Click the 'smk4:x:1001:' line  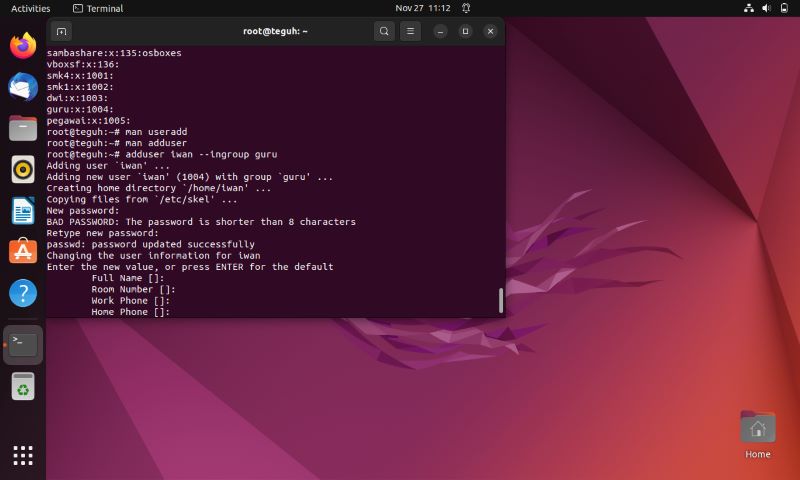tap(80, 75)
